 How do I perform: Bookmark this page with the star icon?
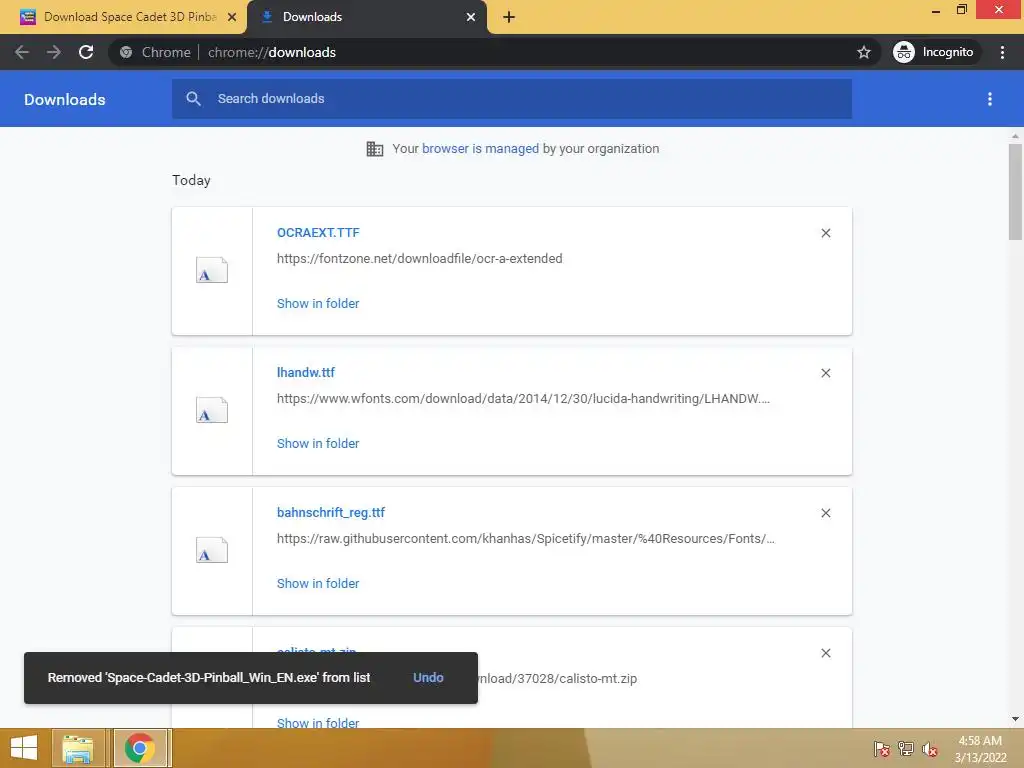(x=863, y=52)
